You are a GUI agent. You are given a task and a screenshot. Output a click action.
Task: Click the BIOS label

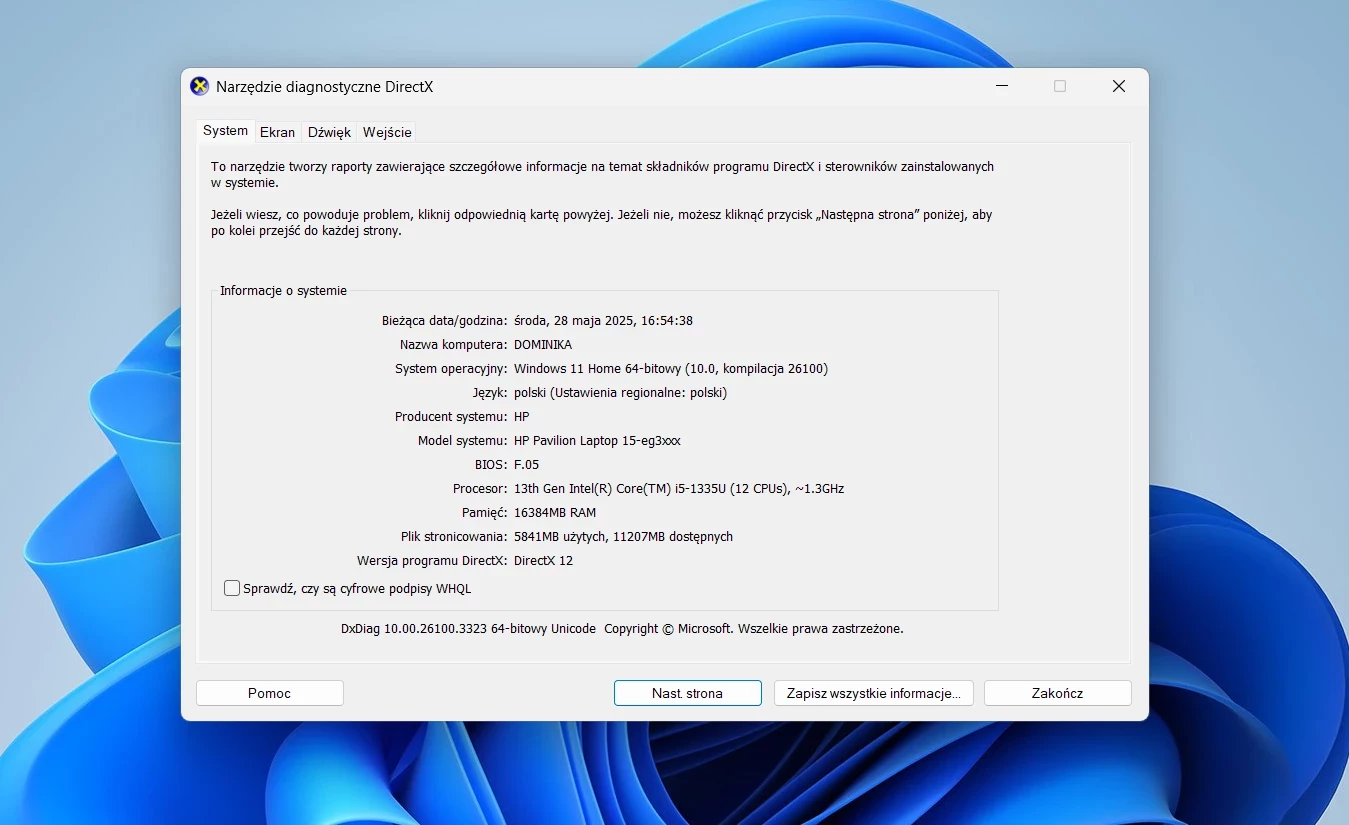pos(491,465)
